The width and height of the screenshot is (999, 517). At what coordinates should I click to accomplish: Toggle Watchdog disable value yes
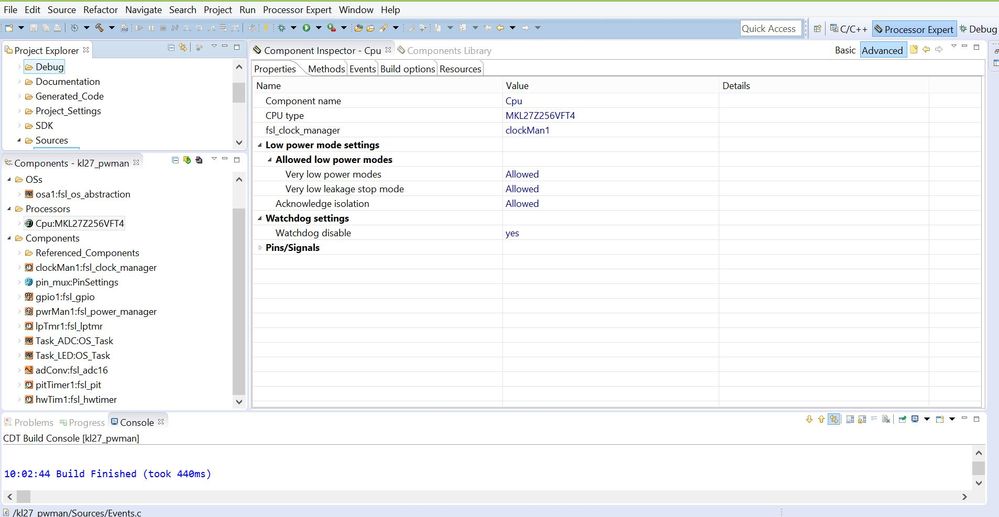click(512, 233)
